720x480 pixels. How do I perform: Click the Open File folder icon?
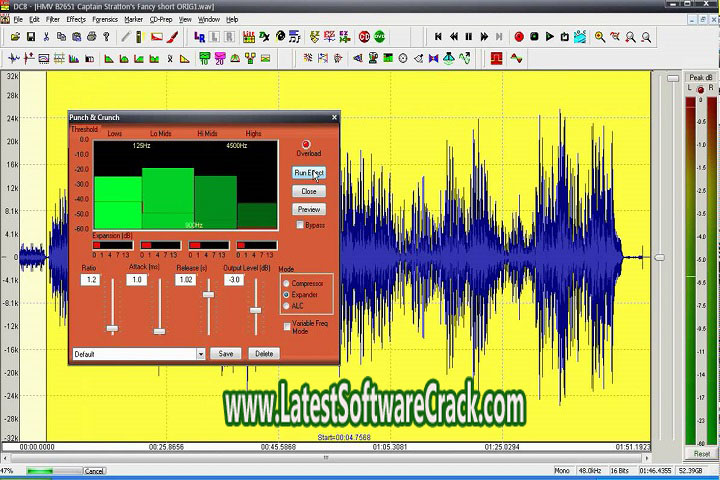17,37
